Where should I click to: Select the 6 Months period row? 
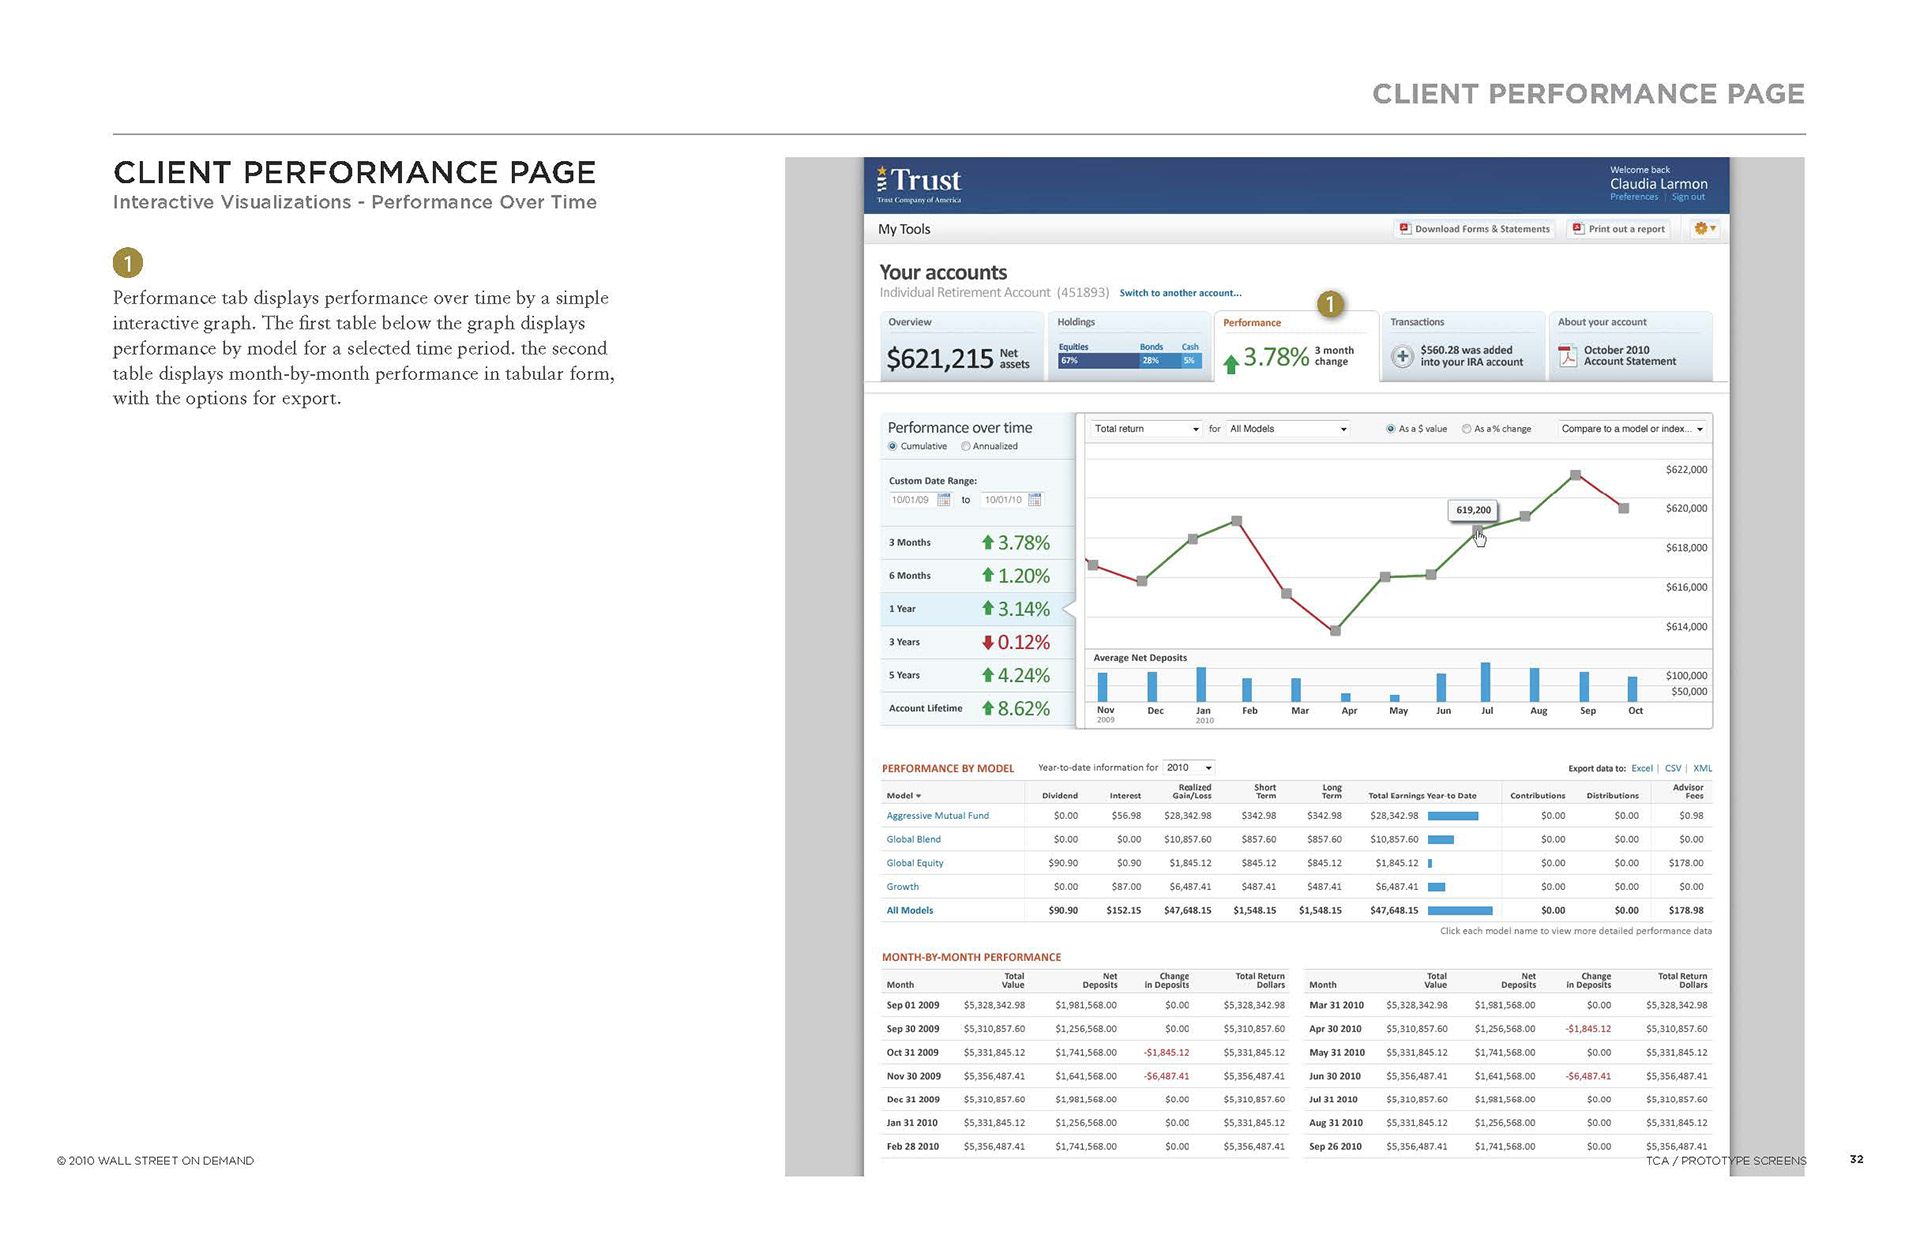[x=978, y=576]
